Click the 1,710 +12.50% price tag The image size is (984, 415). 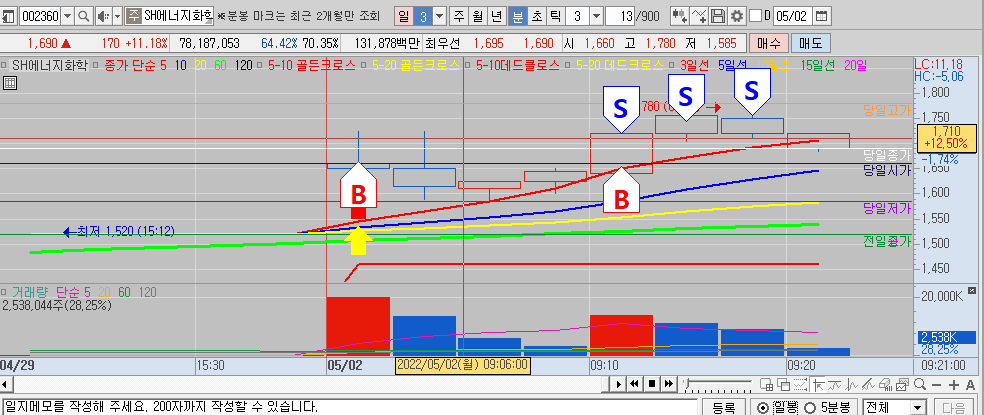pos(946,137)
